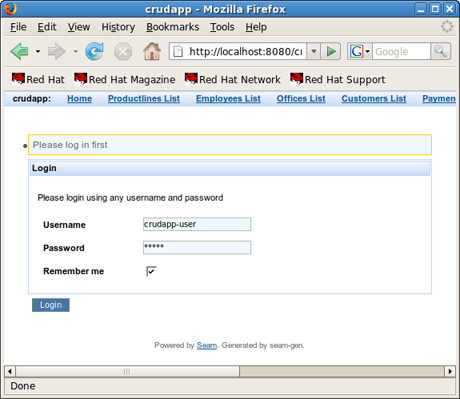Open the Tools menu
460x399 pixels.
[222, 27]
